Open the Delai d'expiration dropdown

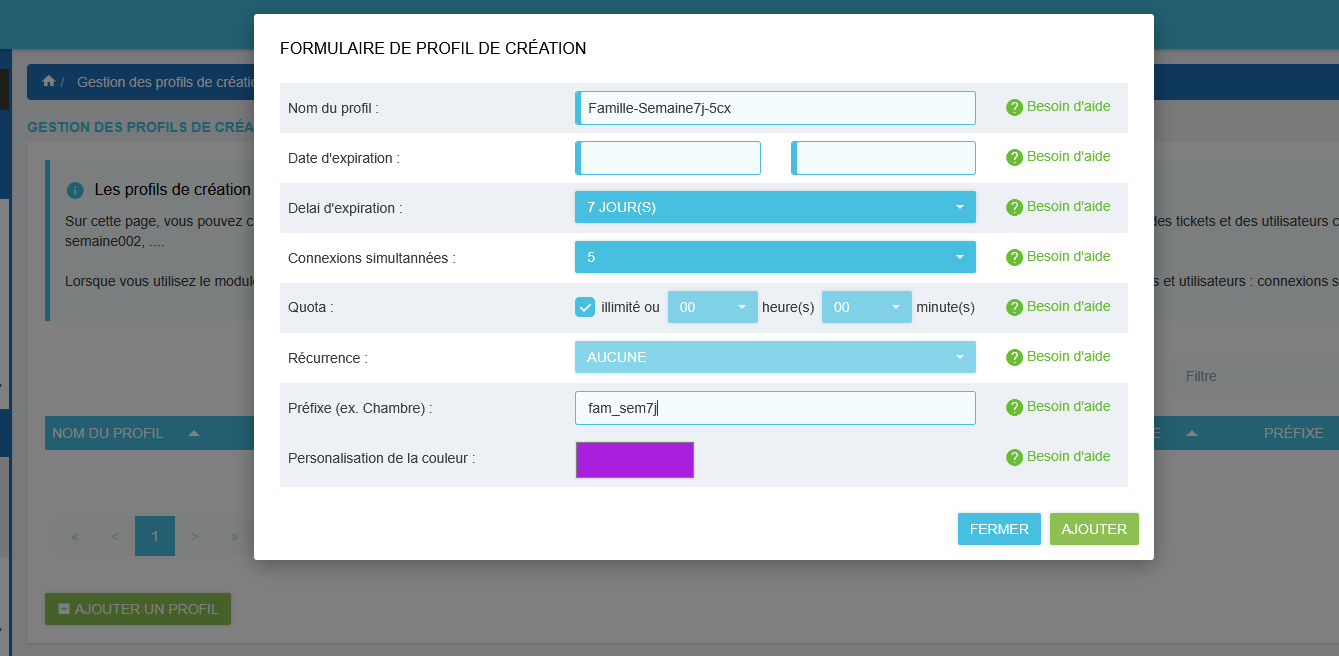[775, 207]
